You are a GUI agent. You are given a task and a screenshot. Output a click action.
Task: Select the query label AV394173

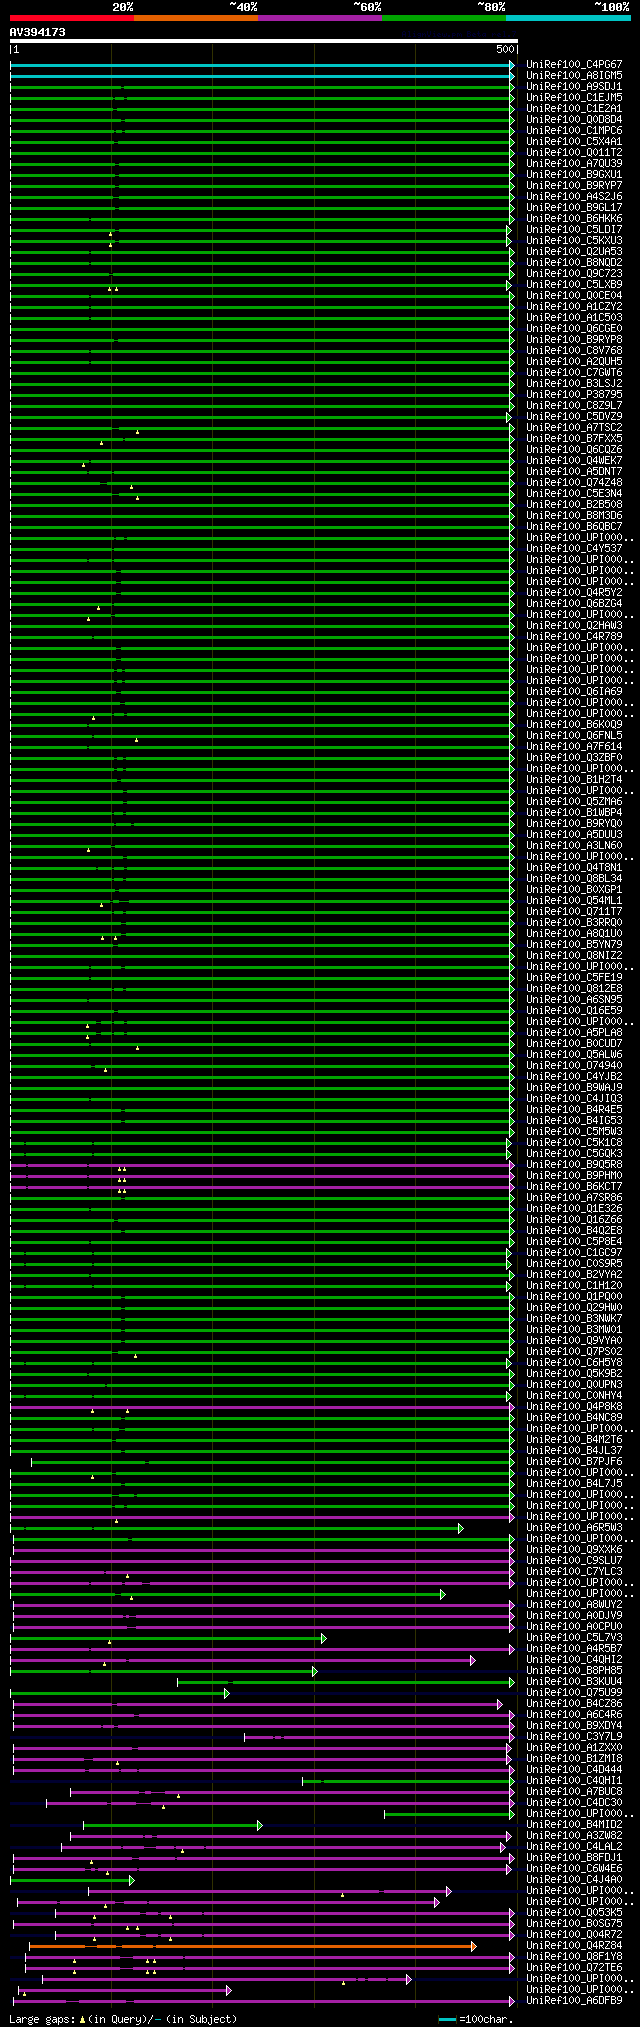click(38, 32)
